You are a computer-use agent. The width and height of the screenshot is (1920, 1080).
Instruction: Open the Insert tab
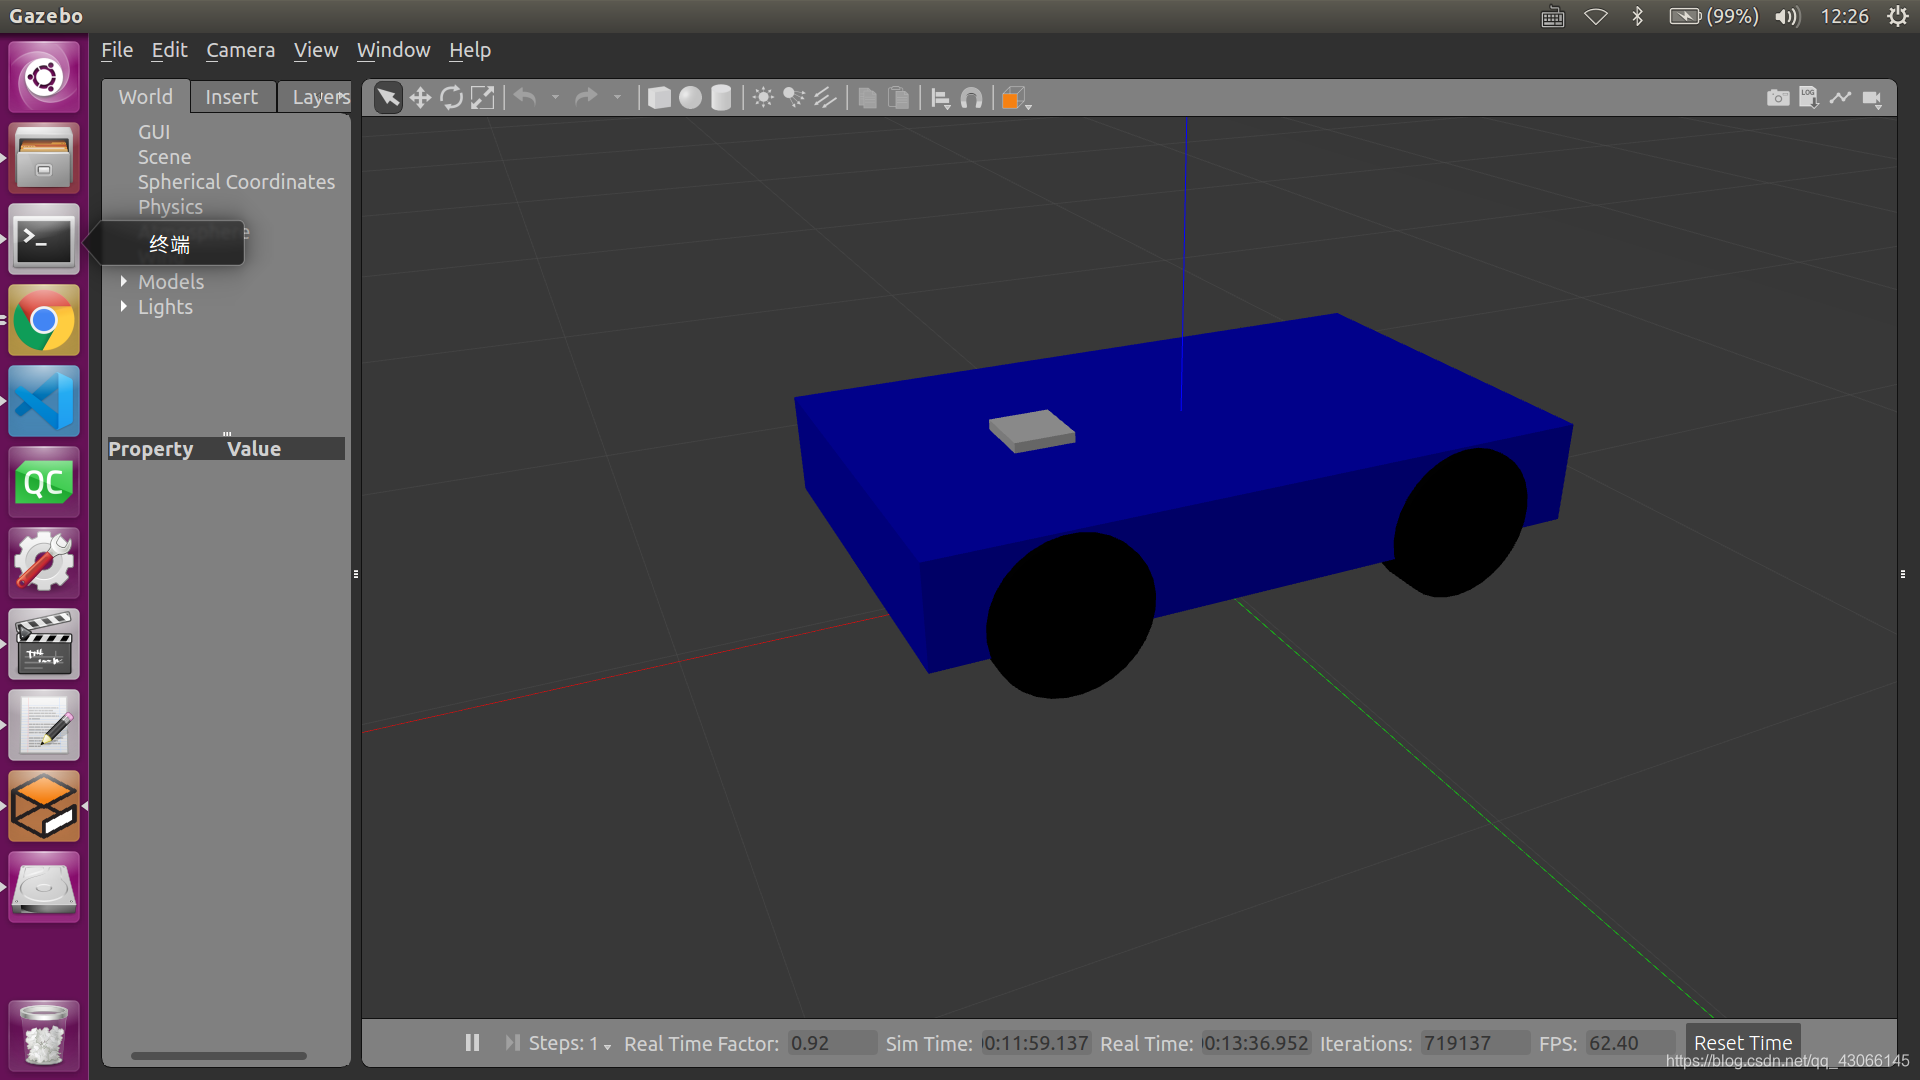[231, 95]
